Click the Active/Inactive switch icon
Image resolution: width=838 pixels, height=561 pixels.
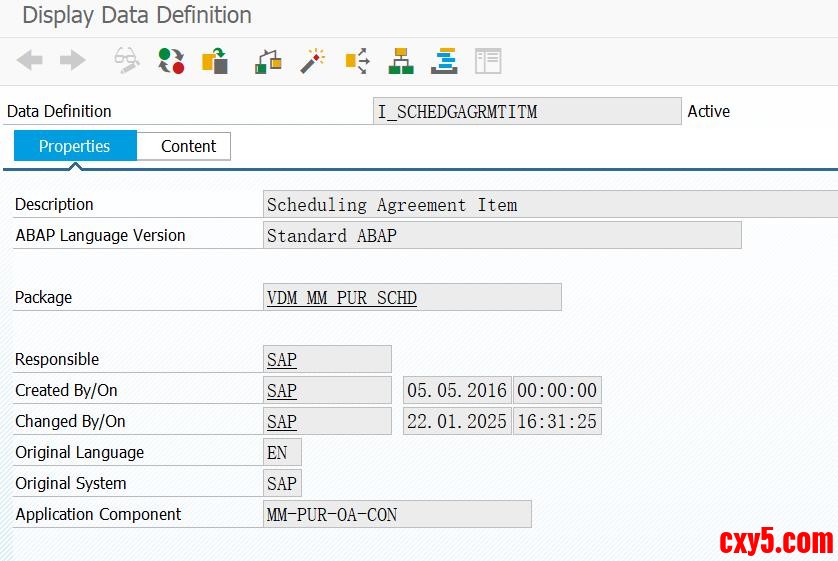coord(171,61)
